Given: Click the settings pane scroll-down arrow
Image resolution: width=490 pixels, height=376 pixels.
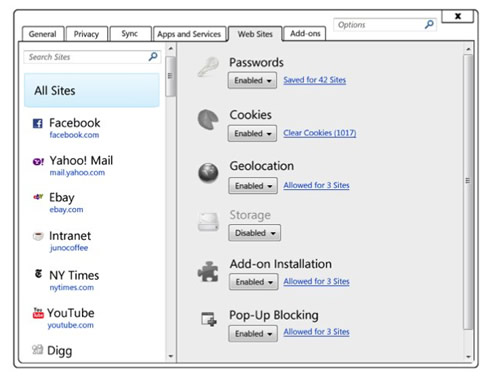Looking at the screenshot, I should pos(468,356).
